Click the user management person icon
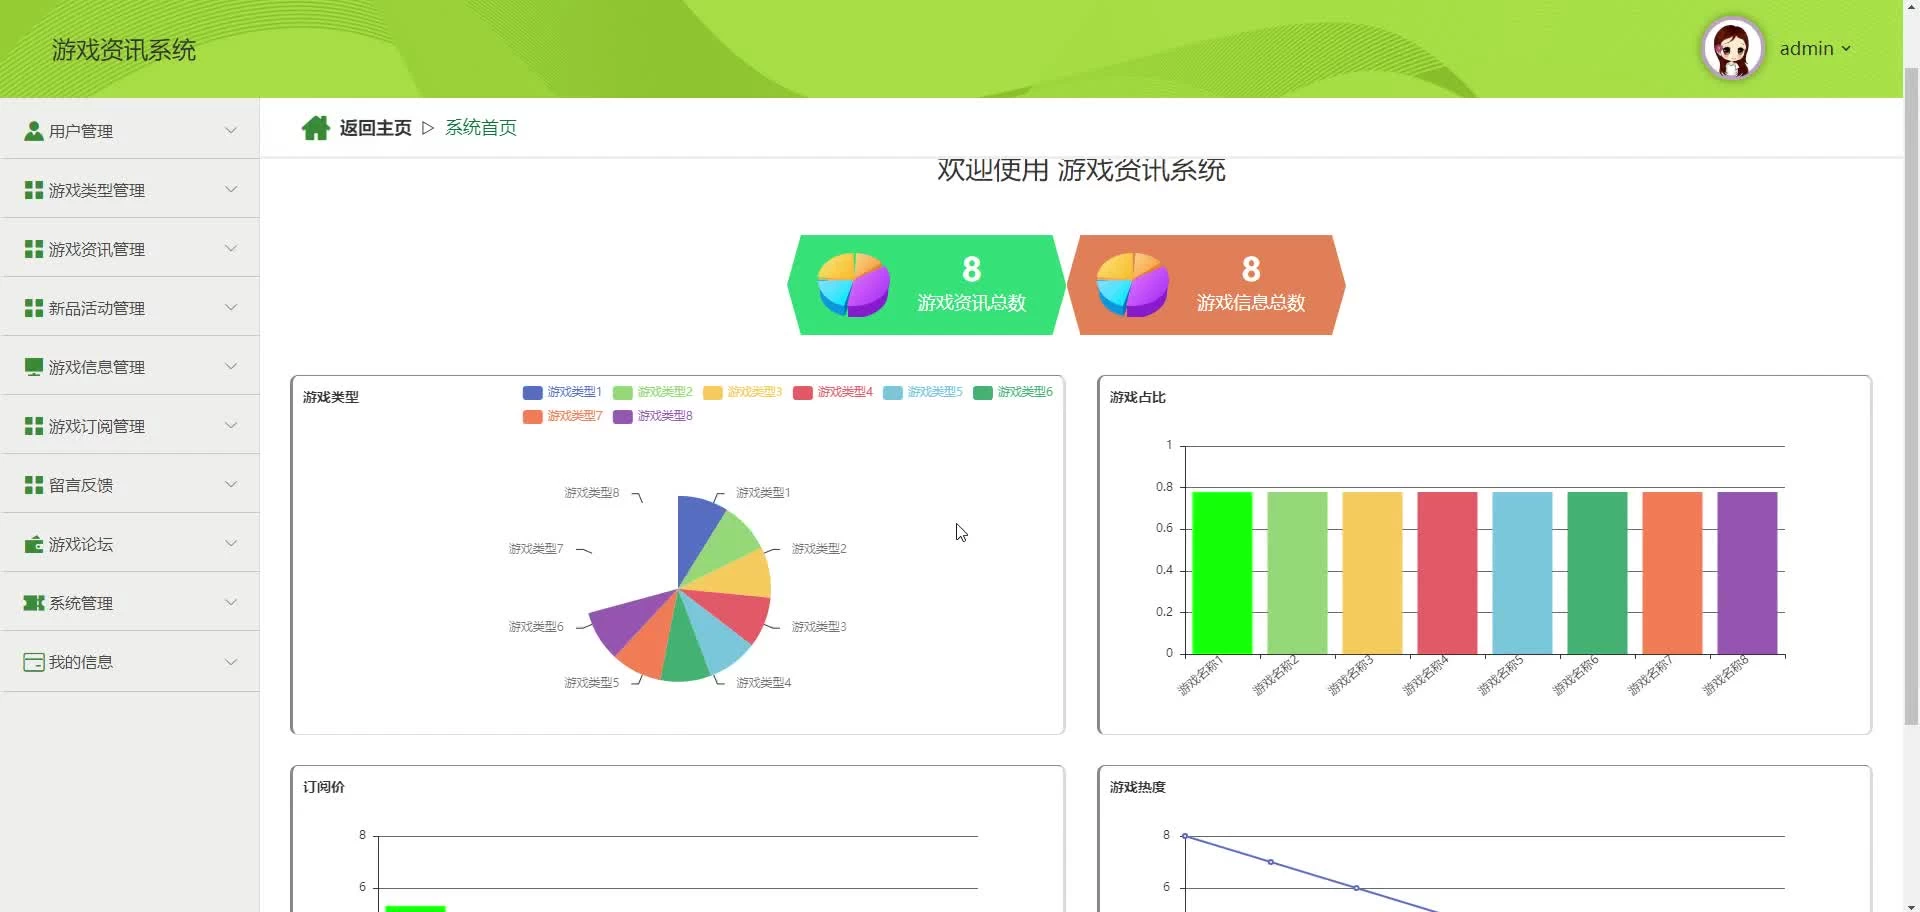Viewport: 1920px width, 912px height. coord(34,131)
